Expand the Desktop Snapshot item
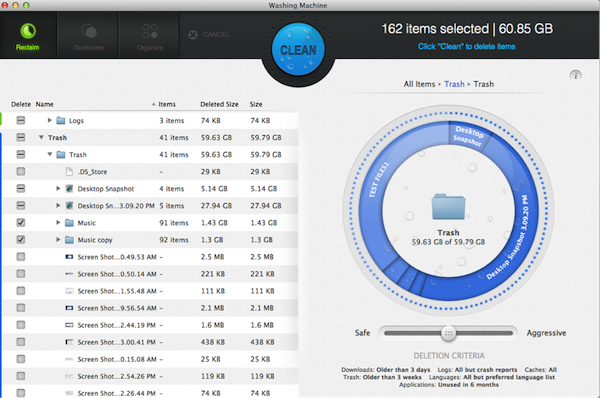This screenshot has width=600, height=398. (x=58, y=188)
